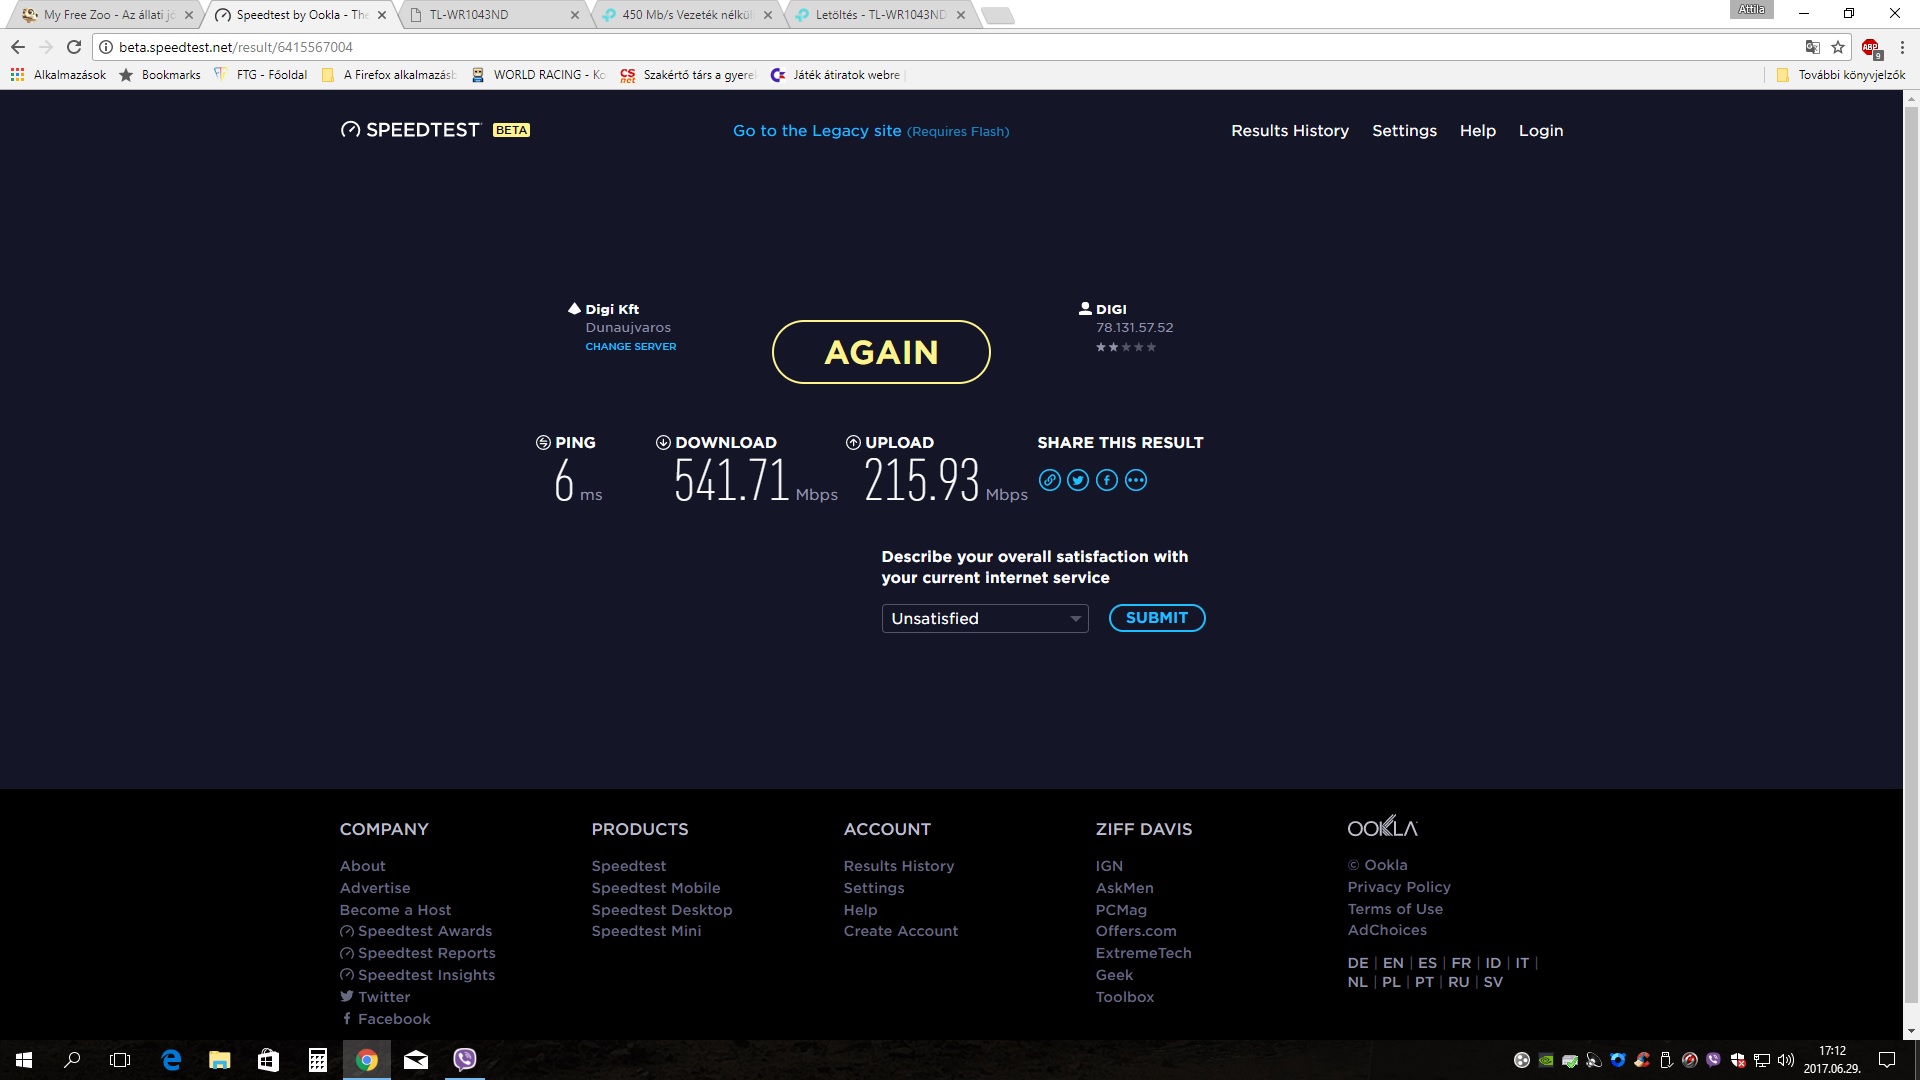Open WORLD RACING bookmark
Image resolution: width=1920 pixels, height=1080 pixels.
538,75
